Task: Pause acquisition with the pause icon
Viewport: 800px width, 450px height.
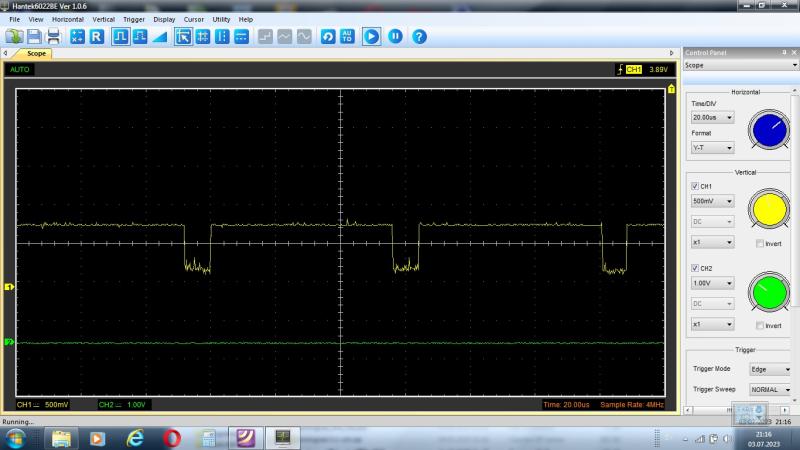Action: [395, 36]
